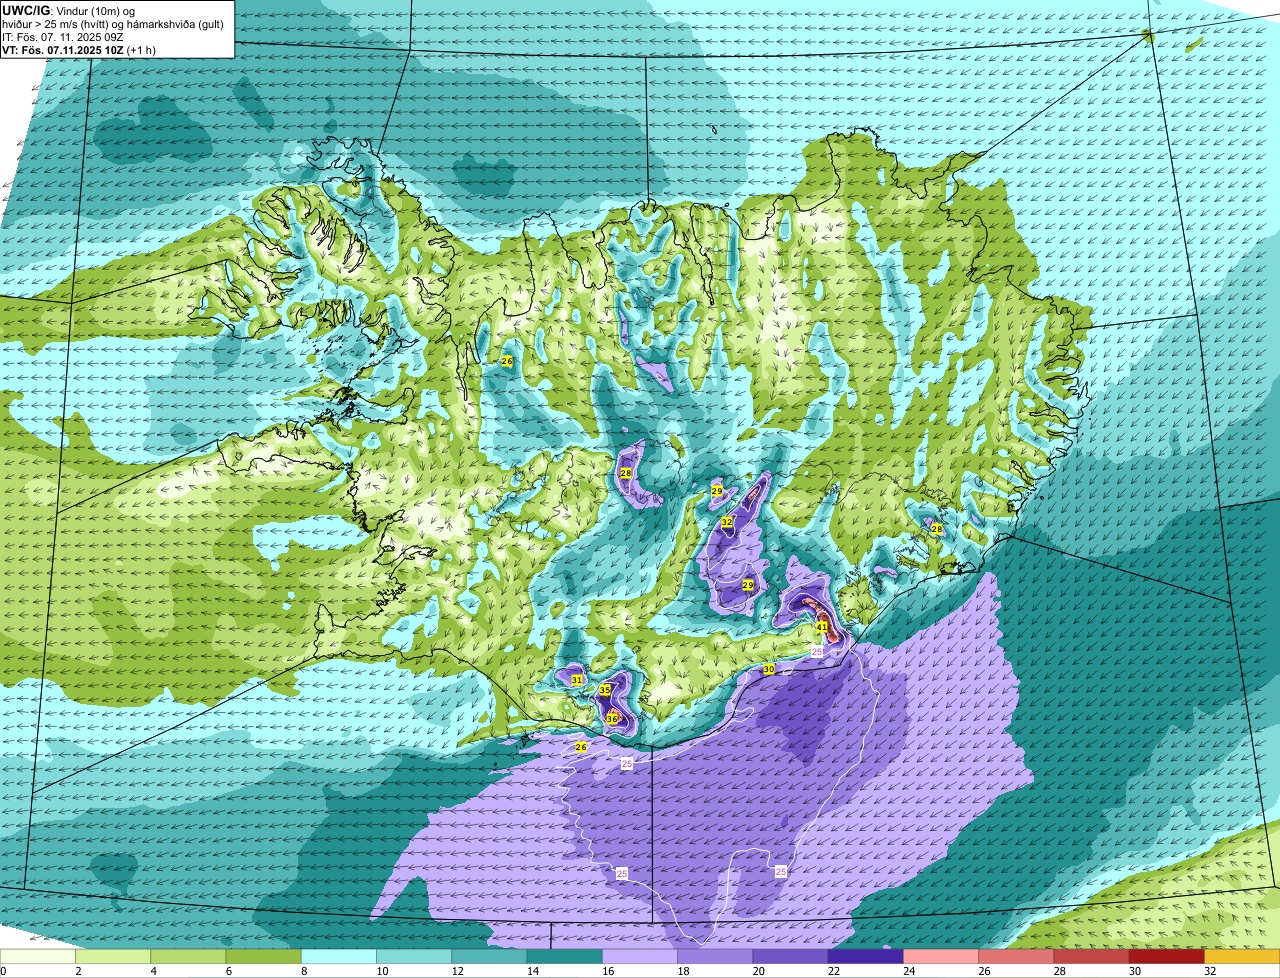The image size is (1280, 978).
Task: Pick the 16–18 m/s lavender legend swatch
Action: [640, 957]
